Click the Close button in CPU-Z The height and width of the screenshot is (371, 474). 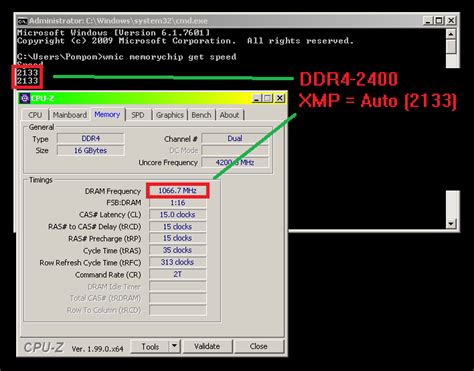click(259, 347)
